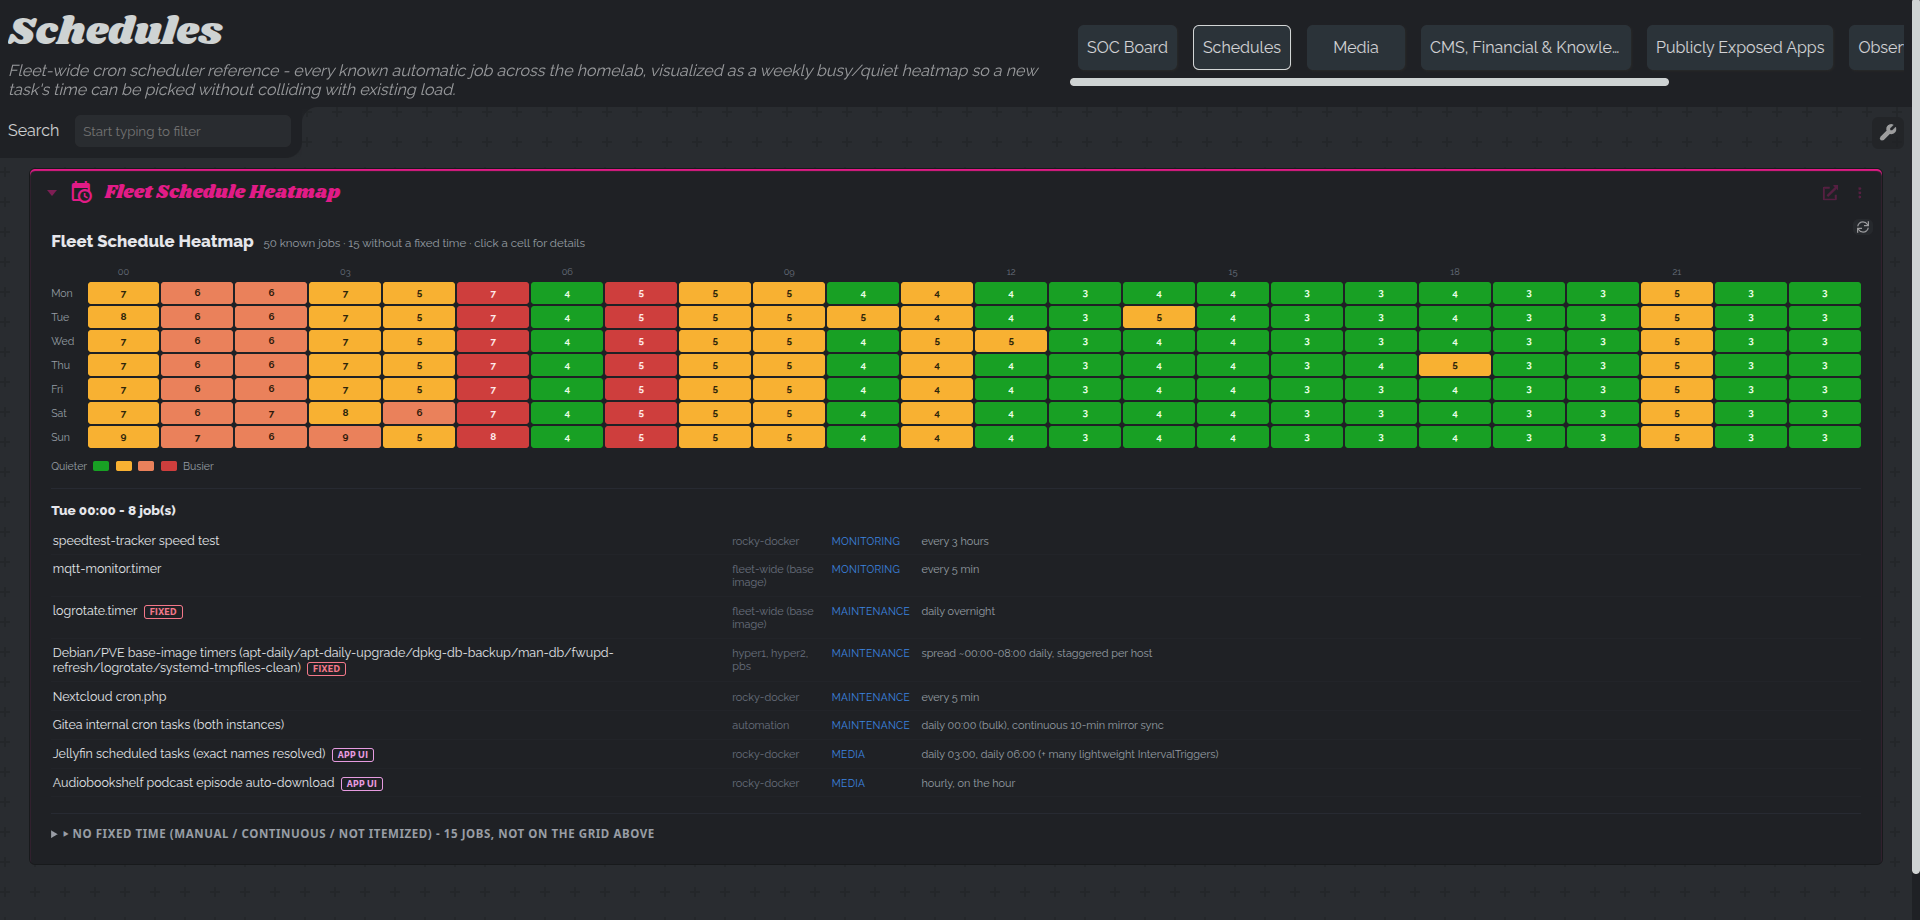
Task: Open the Media tab
Action: (x=1355, y=47)
